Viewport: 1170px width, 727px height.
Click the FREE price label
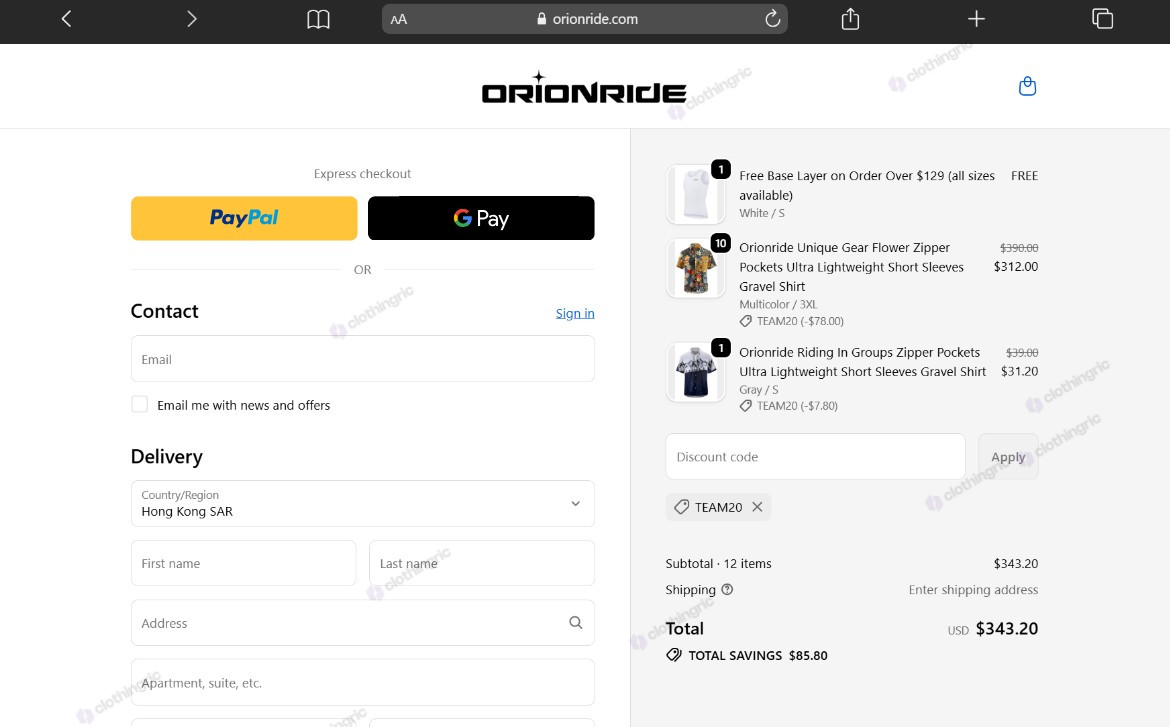pyautogui.click(x=1024, y=175)
